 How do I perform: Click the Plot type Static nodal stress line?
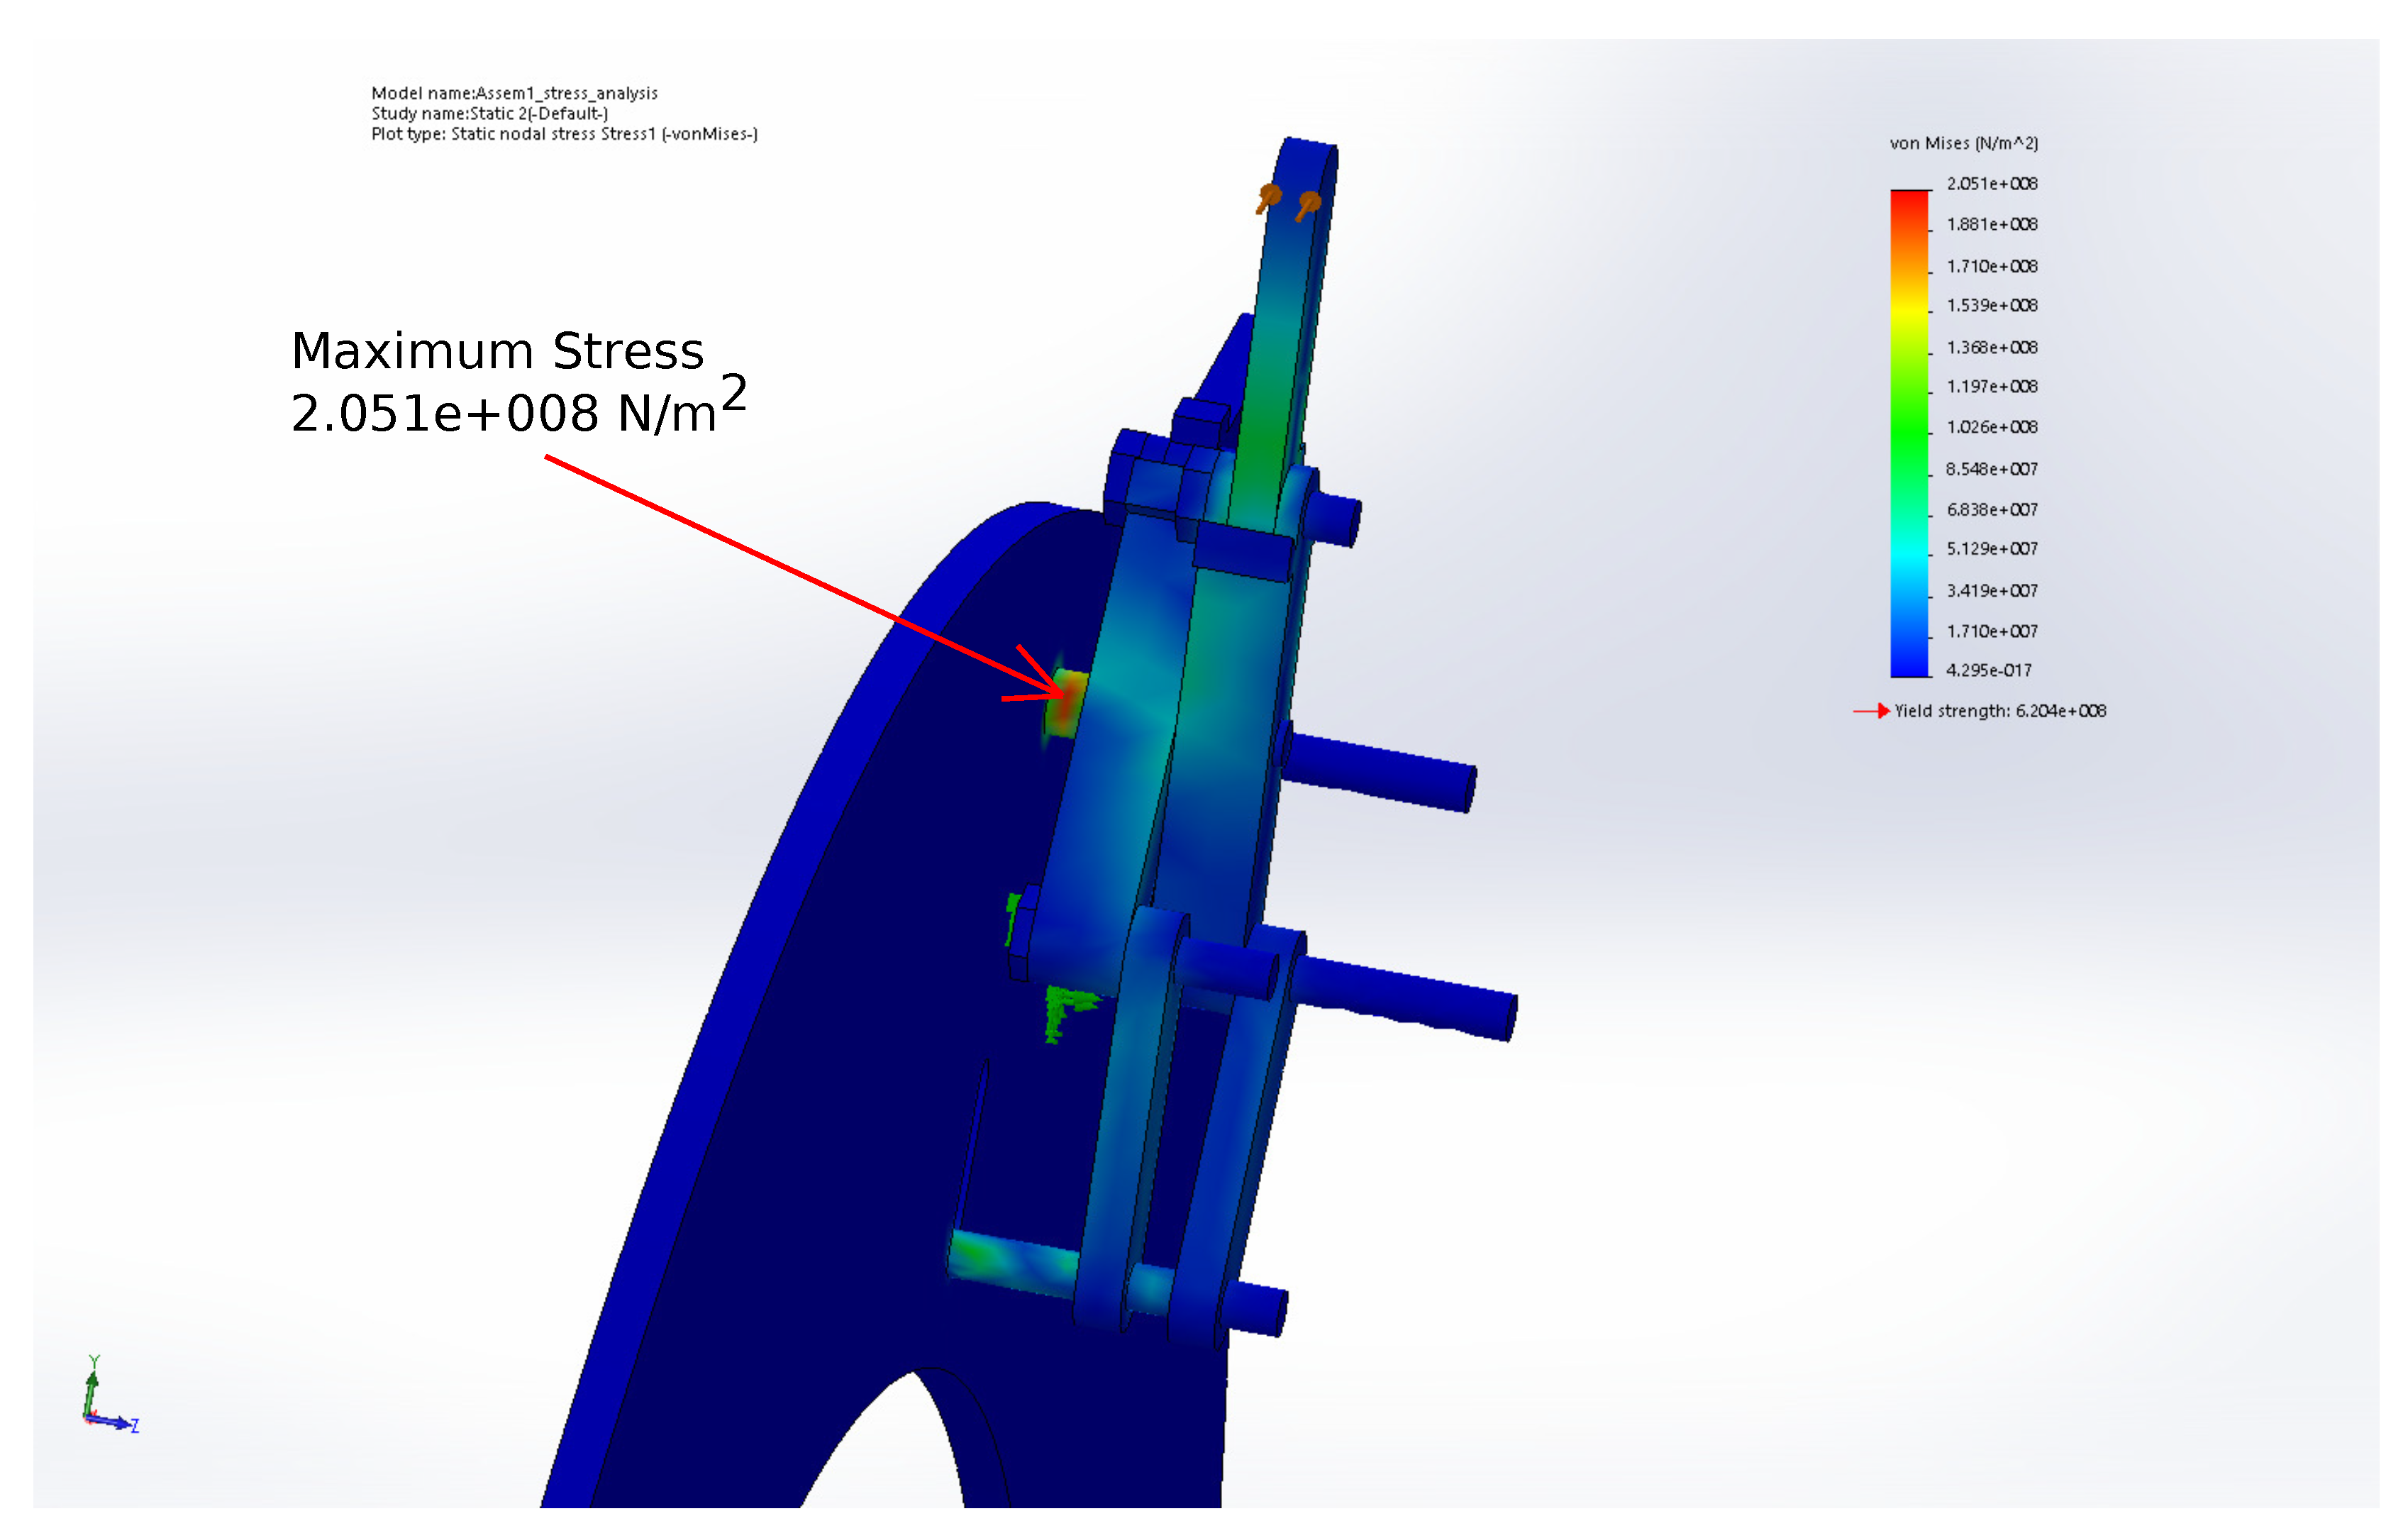pos(564,134)
